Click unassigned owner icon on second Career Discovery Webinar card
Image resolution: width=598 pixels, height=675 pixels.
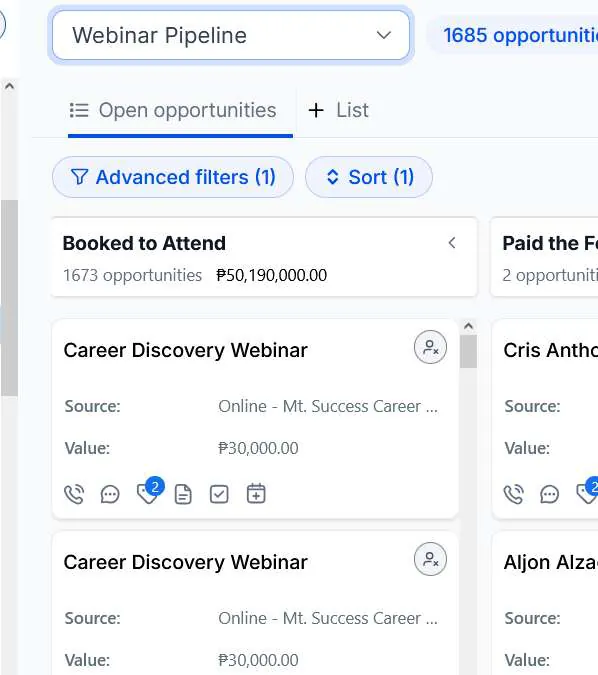(430, 559)
